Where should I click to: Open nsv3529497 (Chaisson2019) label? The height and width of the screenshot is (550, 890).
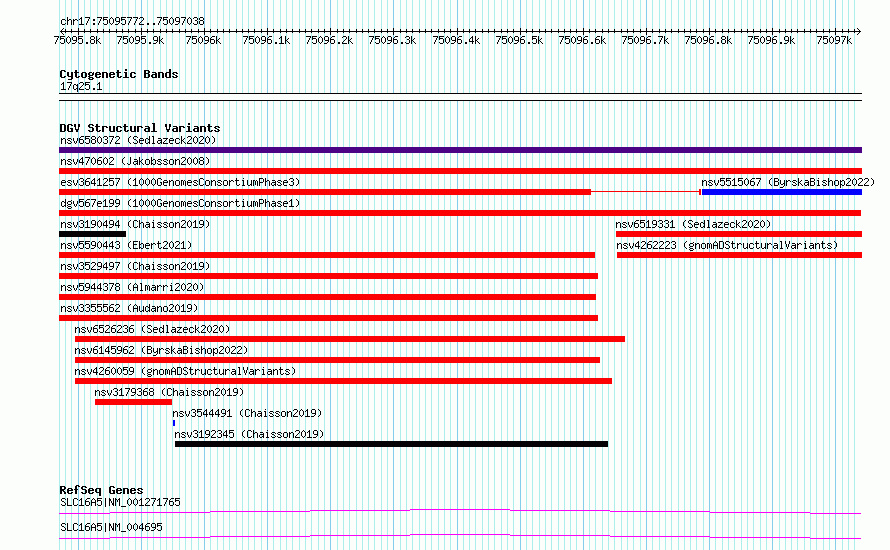(135, 266)
